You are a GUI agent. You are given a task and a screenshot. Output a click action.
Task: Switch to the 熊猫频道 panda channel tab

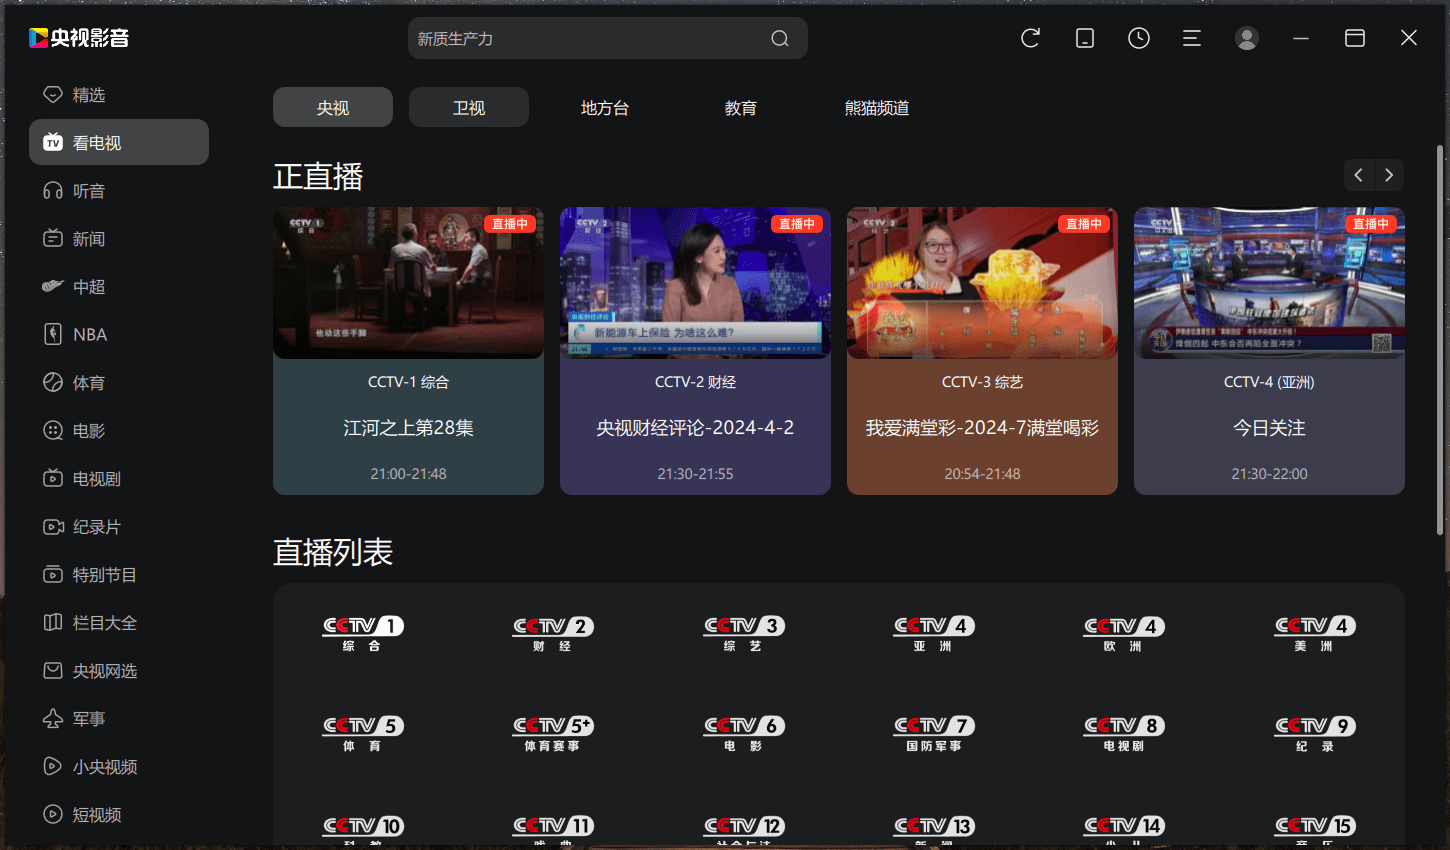pos(877,108)
